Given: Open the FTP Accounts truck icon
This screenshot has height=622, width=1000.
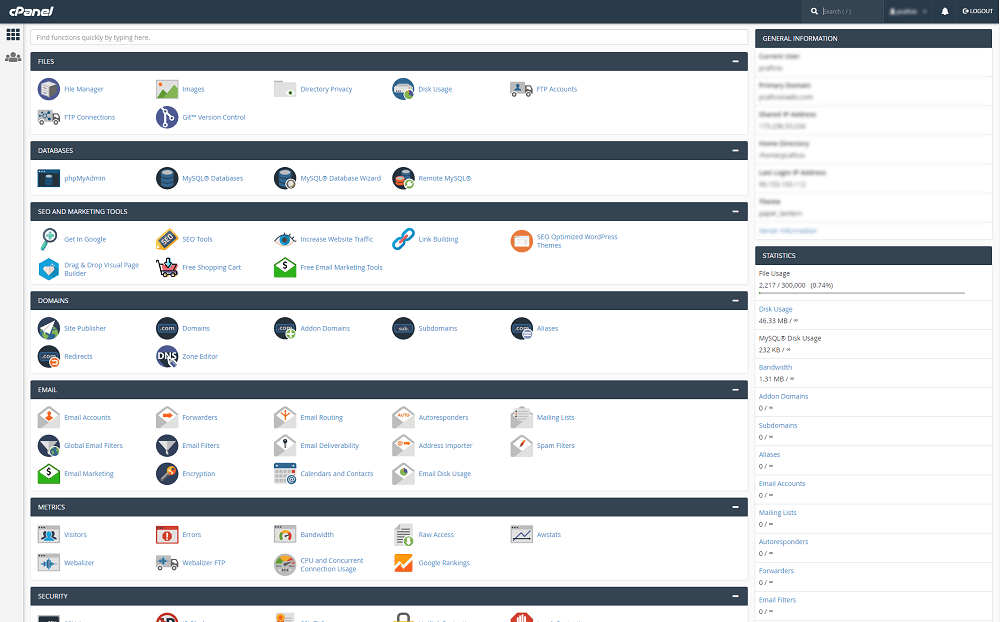Looking at the screenshot, I should 521,89.
